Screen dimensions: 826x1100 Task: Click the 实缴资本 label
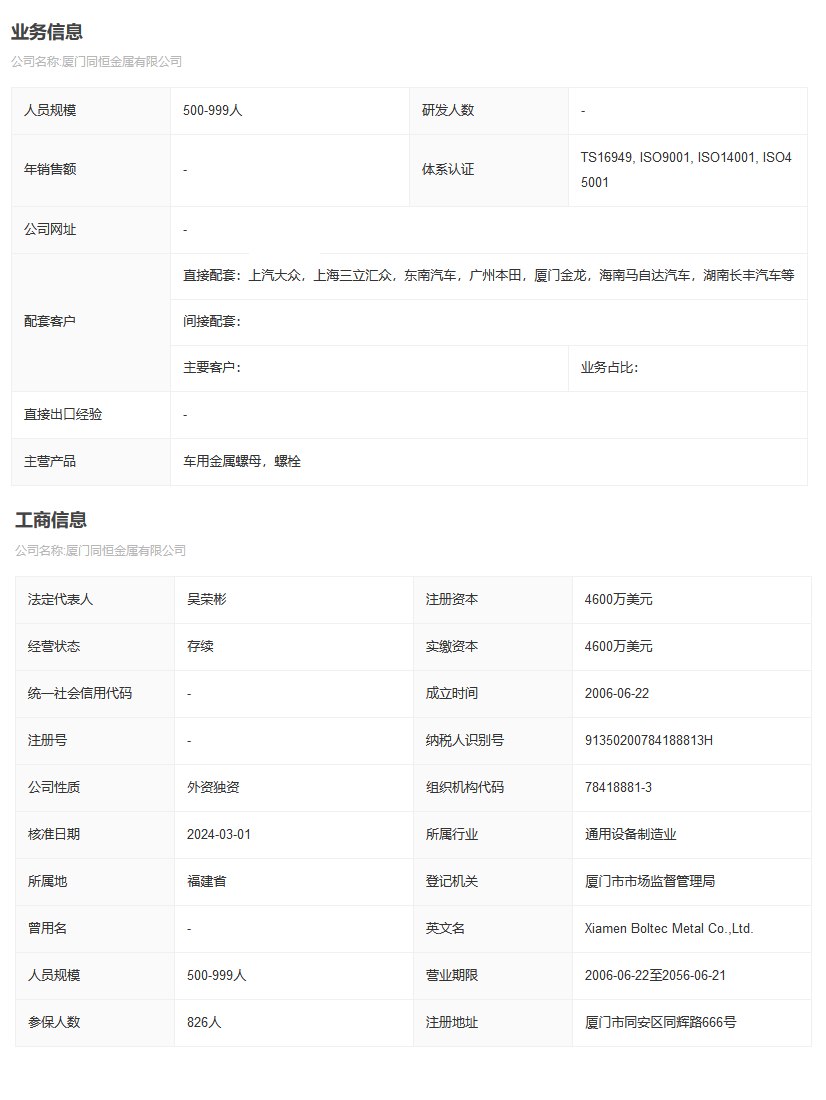[452, 647]
